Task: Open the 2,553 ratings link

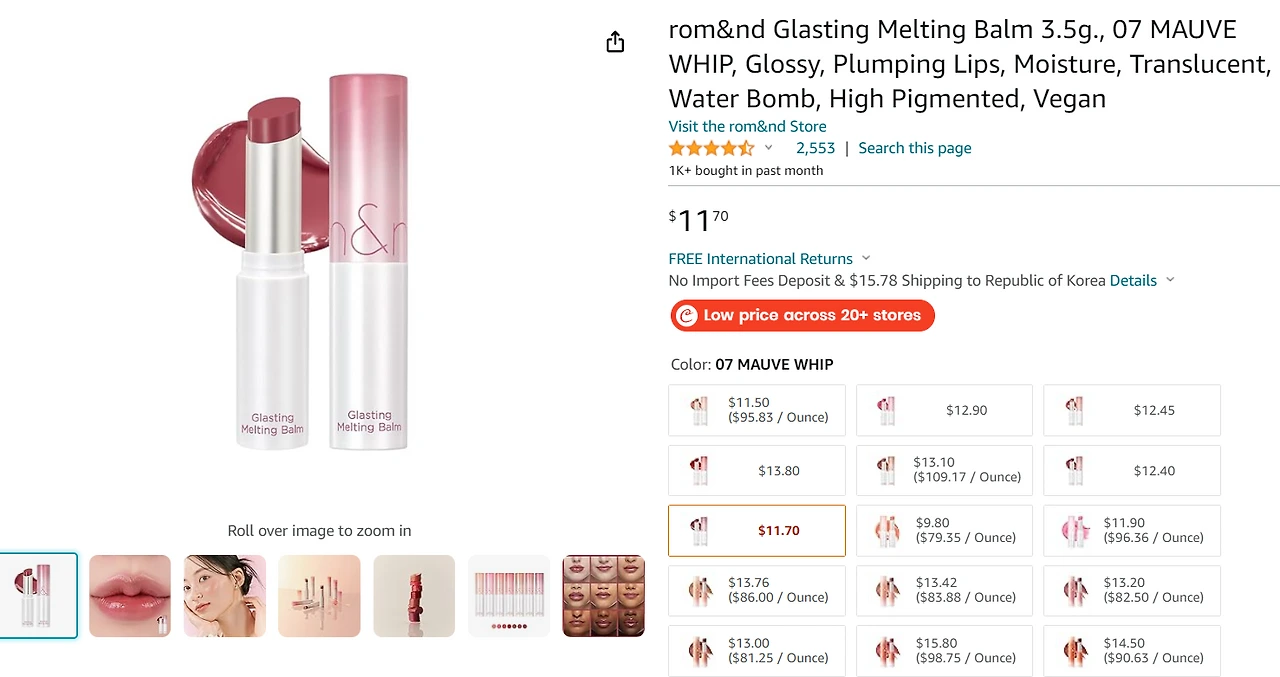Action: pyautogui.click(x=815, y=148)
